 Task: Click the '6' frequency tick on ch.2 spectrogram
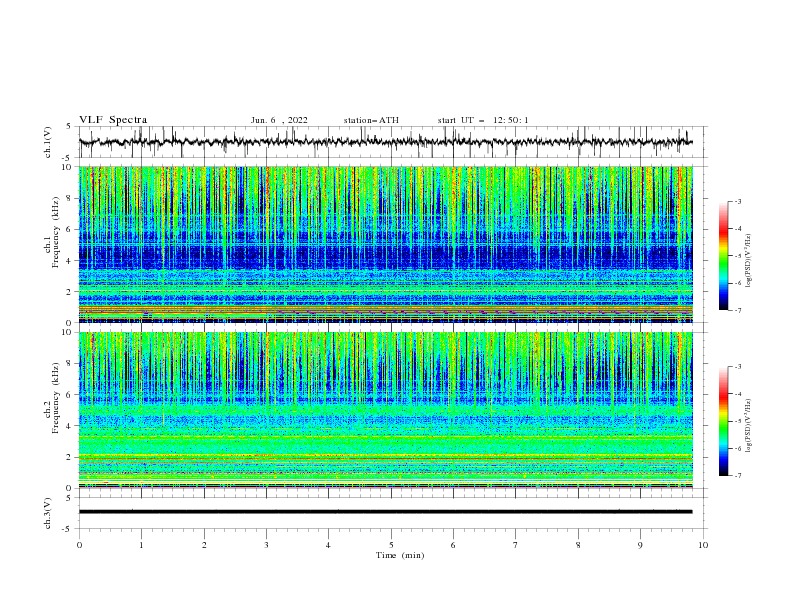(70, 395)
